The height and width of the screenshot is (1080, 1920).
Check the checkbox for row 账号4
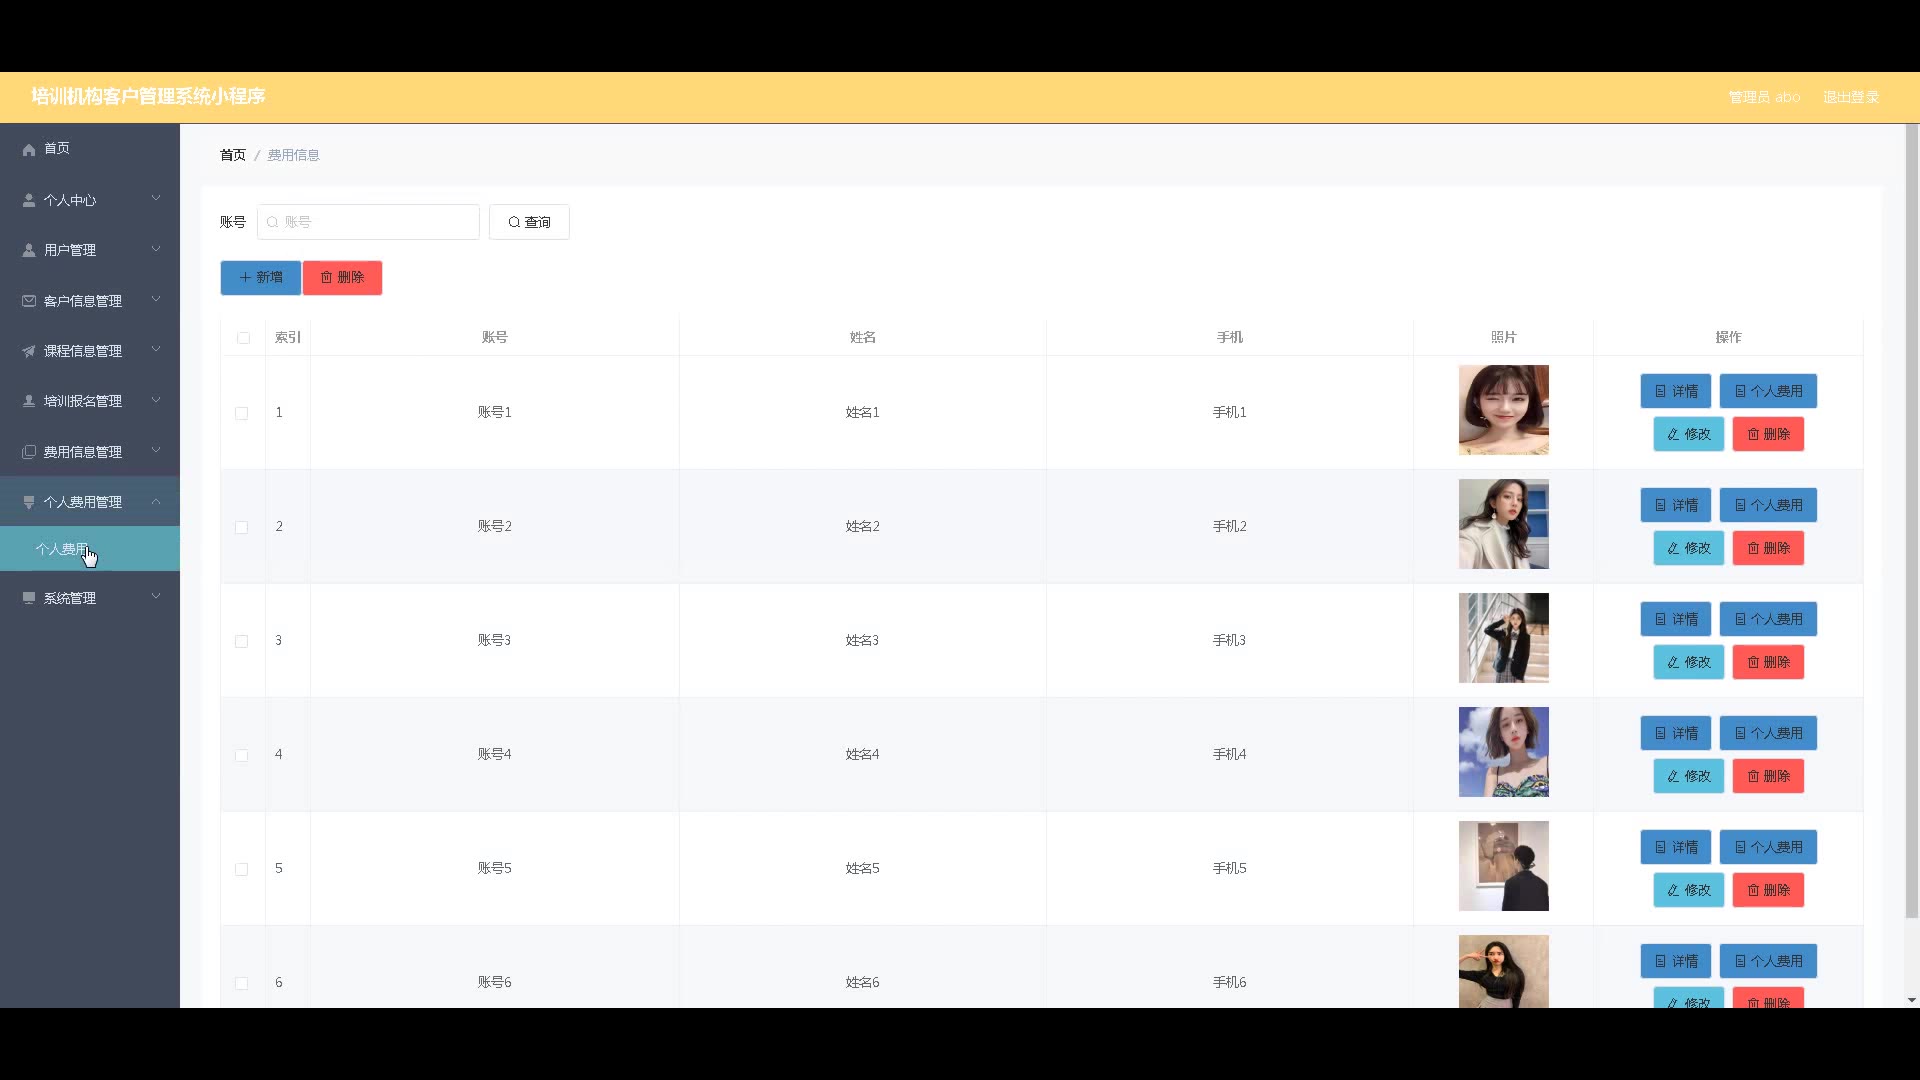point(241,755)
